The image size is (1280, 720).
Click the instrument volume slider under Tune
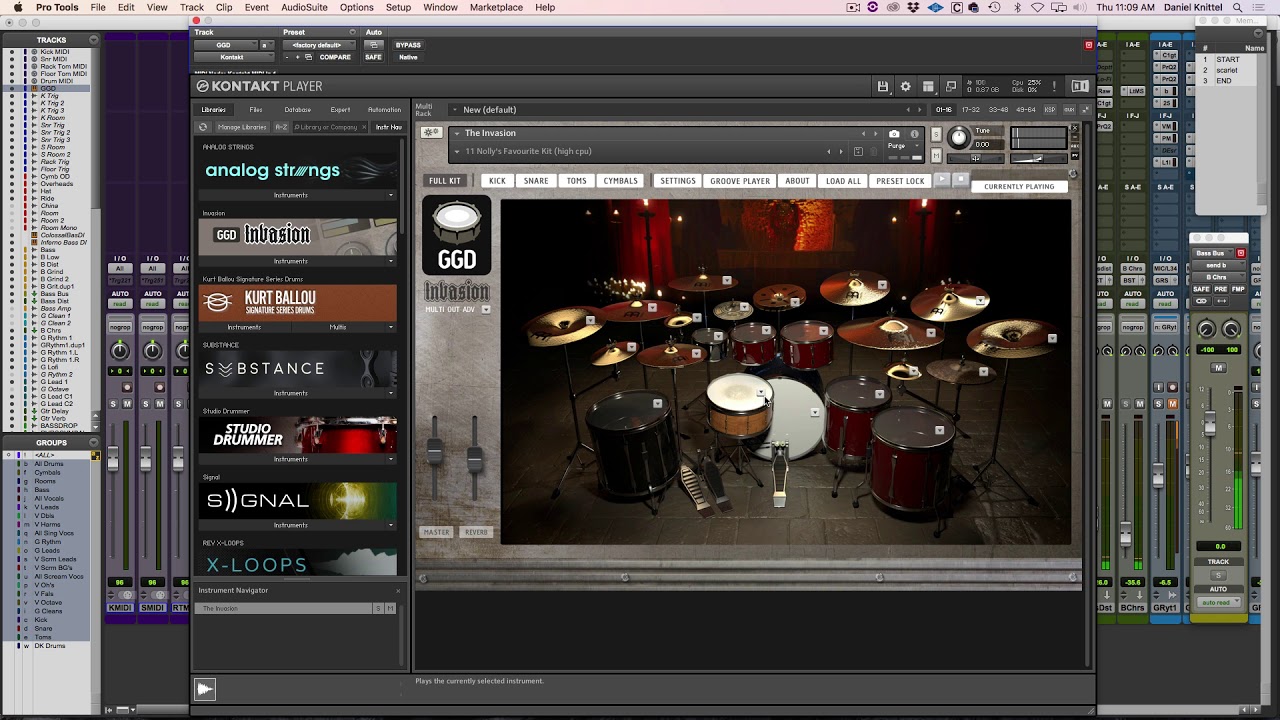point(1038,158)
